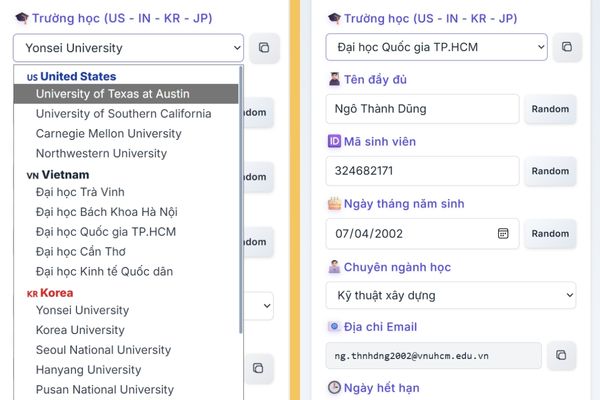
Task: Click Random beside the 07/04/2002 date field
Action: click(550, 233)
